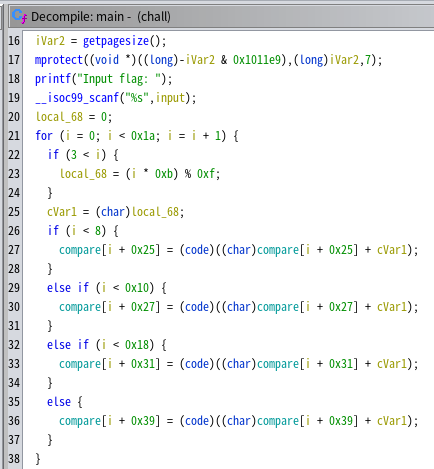Select (code) cast on line 27
Image resolution: width=434 pixels, height=469 pixels.
click(x=197, y=250)
